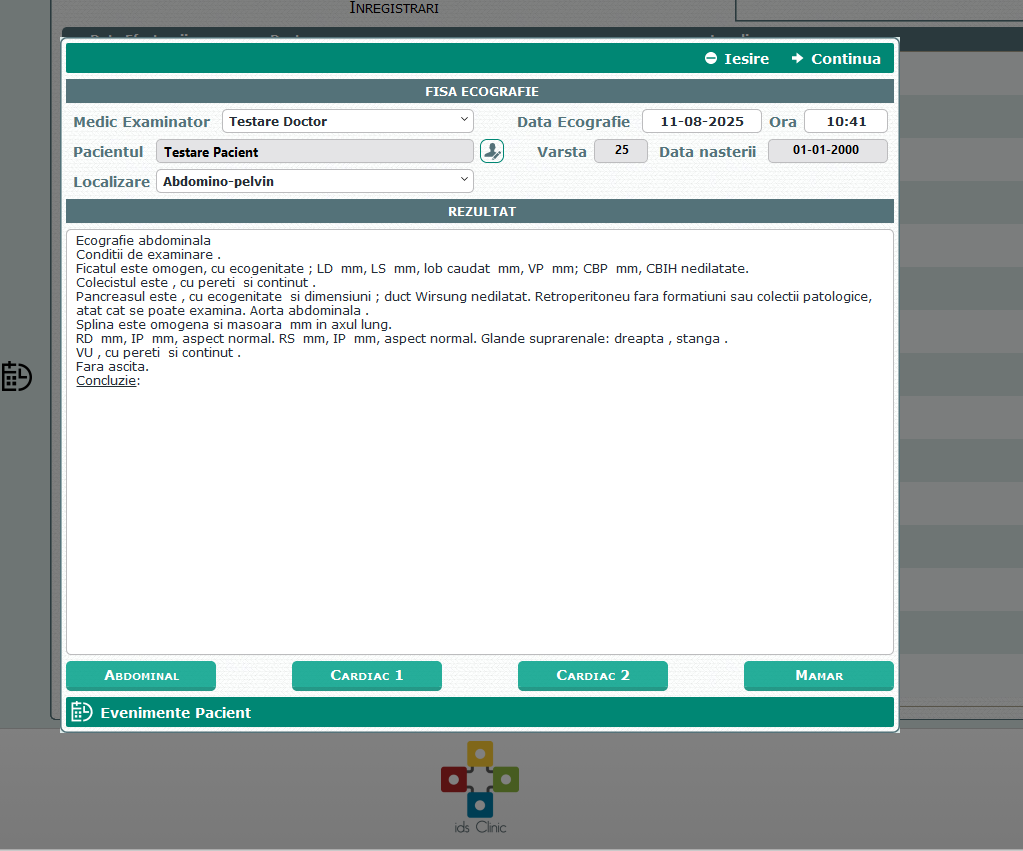This screenshot has height=851, width=1023.
Task: Click the calendar-clock icon on the left sidebar
Action: pos(16,377)
